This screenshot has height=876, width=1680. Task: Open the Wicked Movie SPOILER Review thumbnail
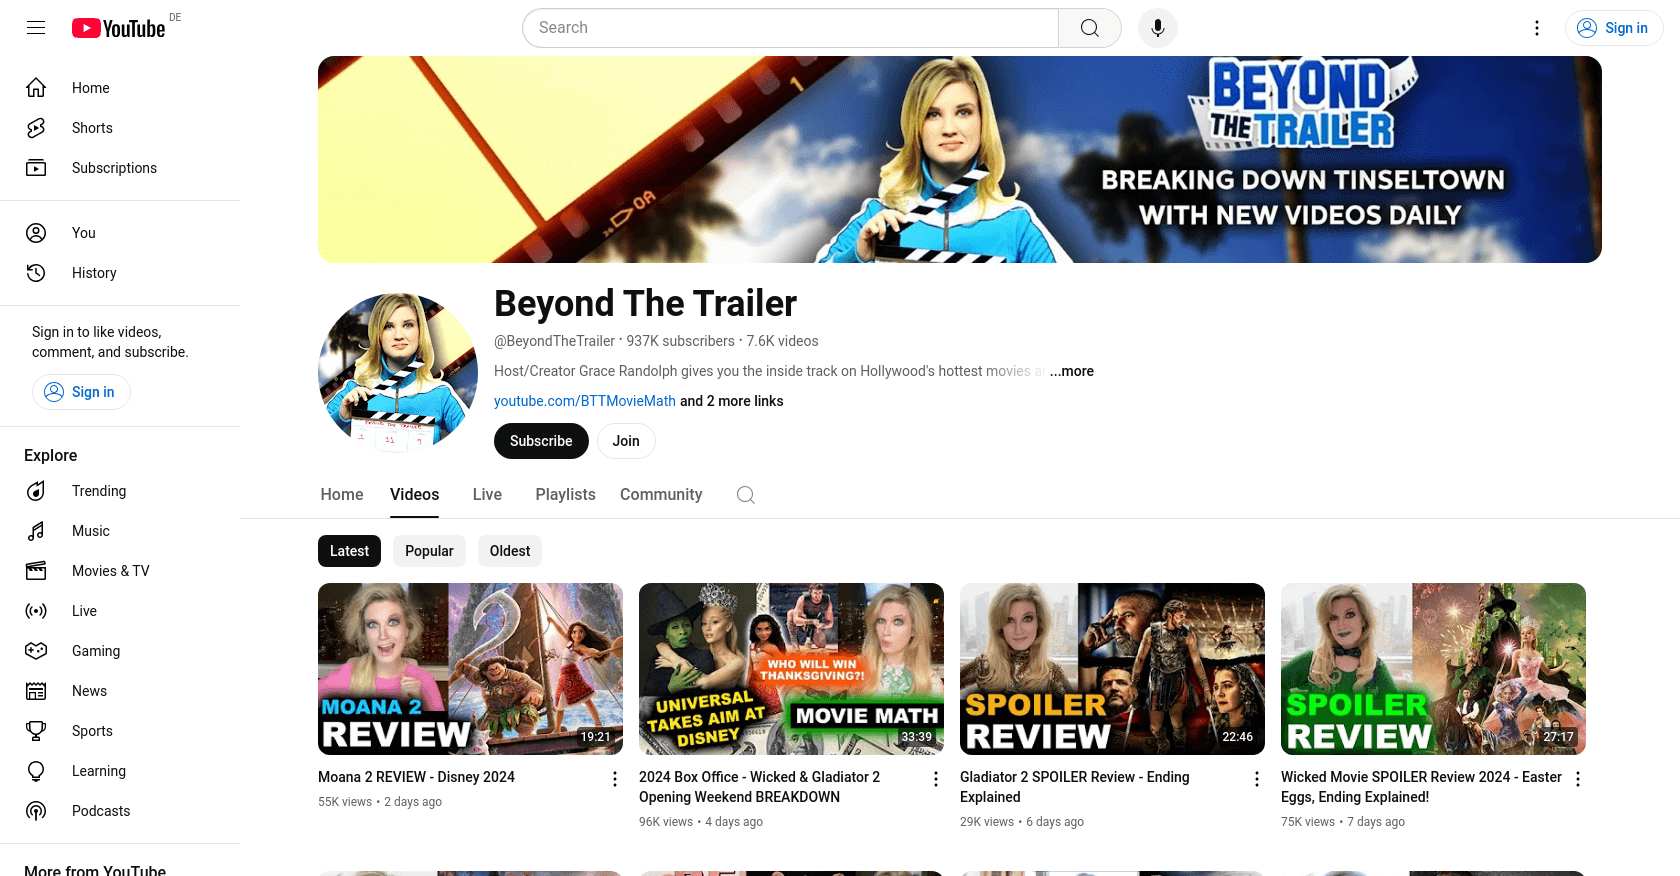pyautogui.click(x=1433, y=668)
